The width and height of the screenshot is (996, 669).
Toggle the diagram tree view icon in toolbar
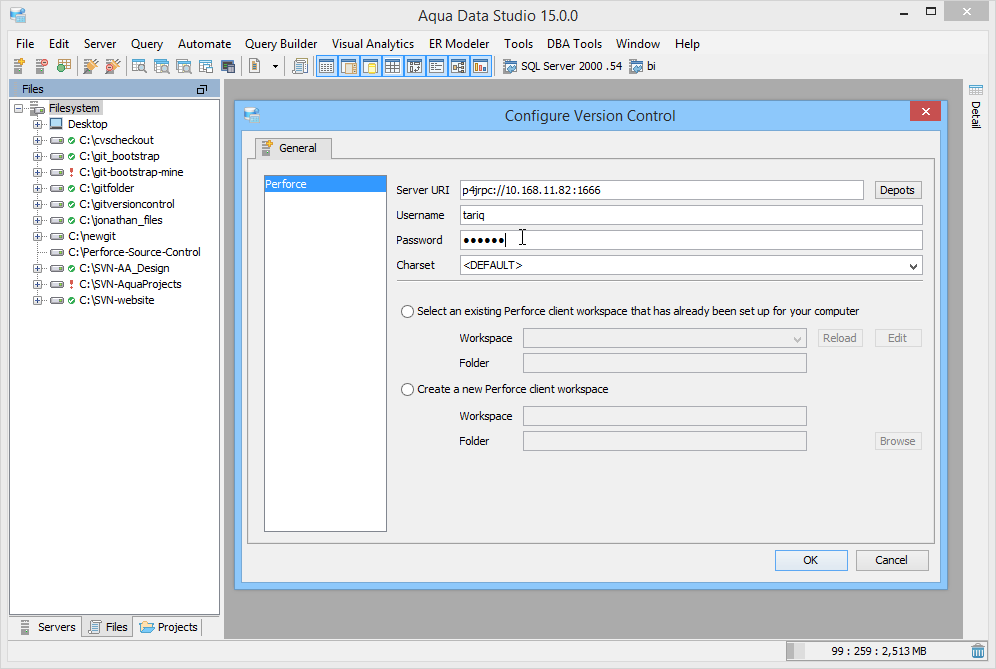pos(459,66)
